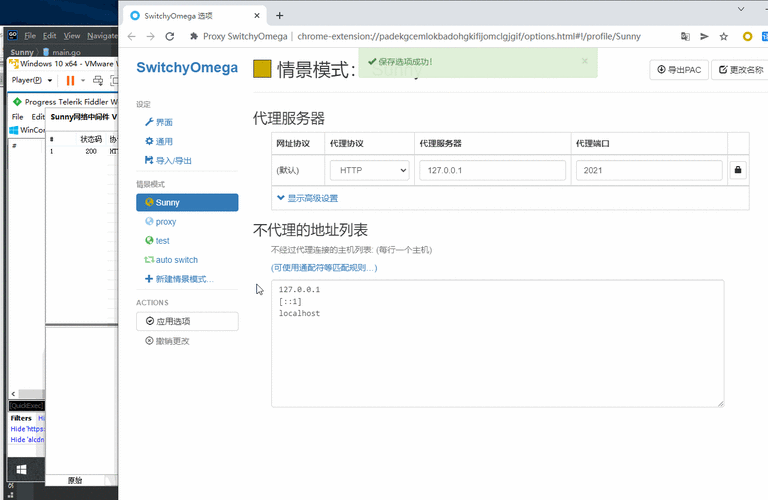
Task: Click 撤销更改 to revert changes
Action: 168,341
